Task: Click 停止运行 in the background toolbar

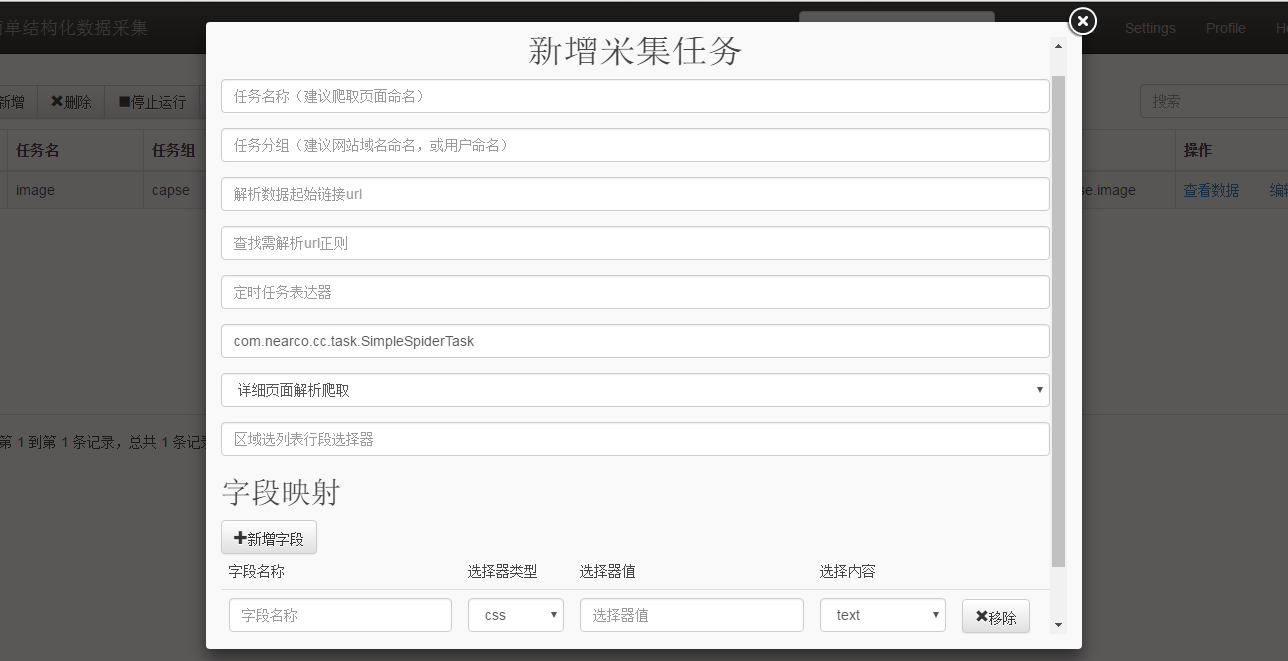Action: click(152, 101)
